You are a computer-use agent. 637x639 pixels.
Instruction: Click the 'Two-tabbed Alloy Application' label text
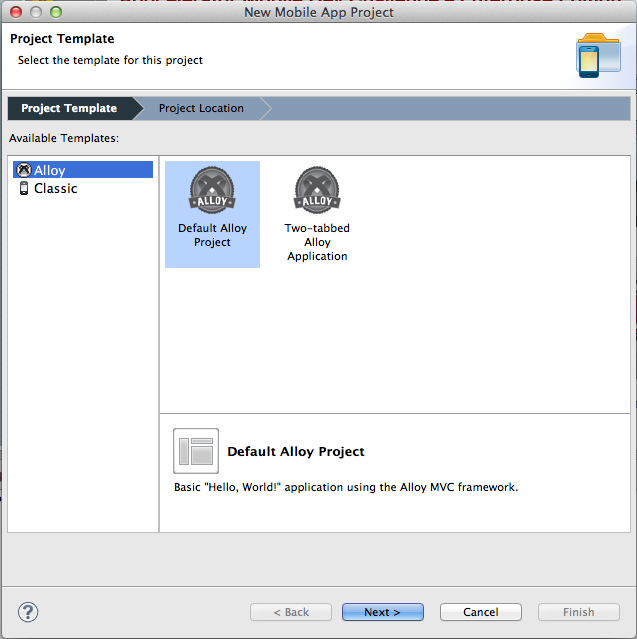[x=317, y=242]
